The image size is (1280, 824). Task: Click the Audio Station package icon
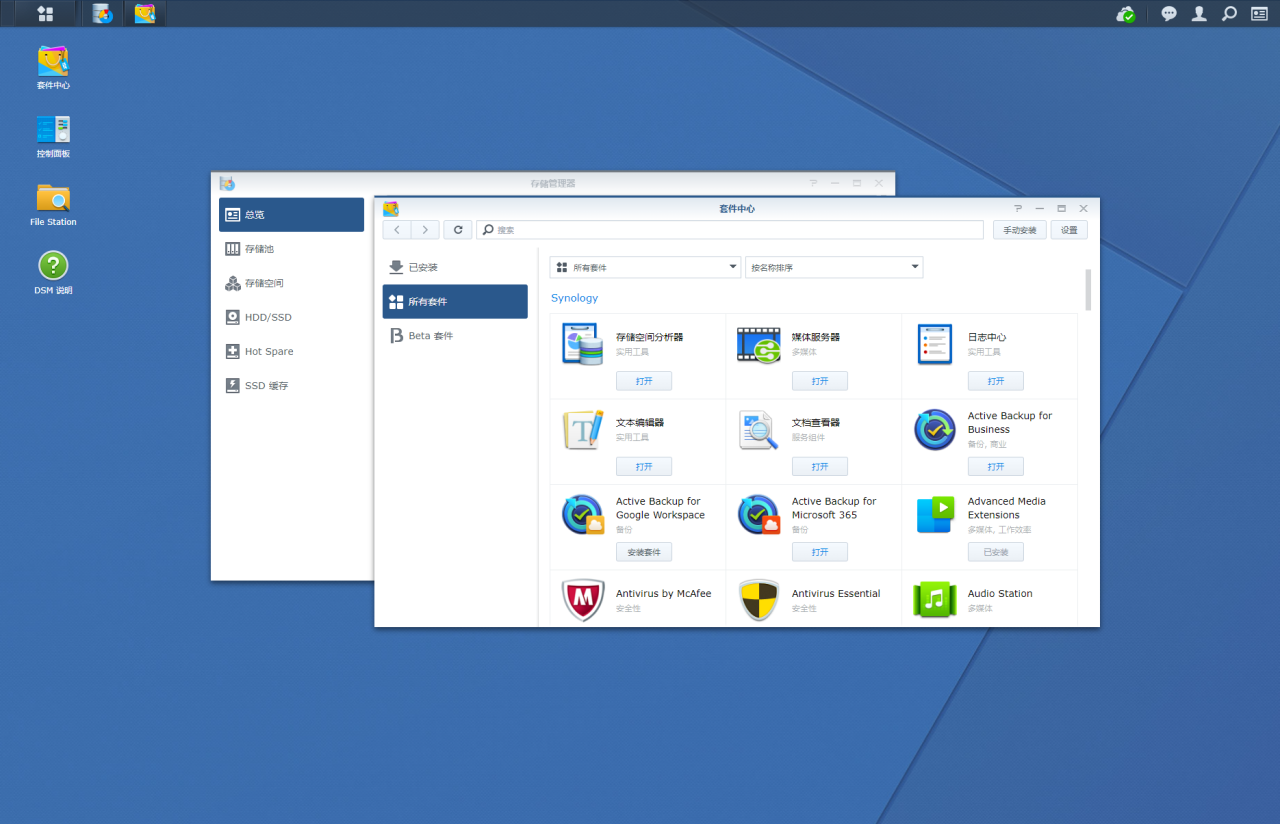934,599
